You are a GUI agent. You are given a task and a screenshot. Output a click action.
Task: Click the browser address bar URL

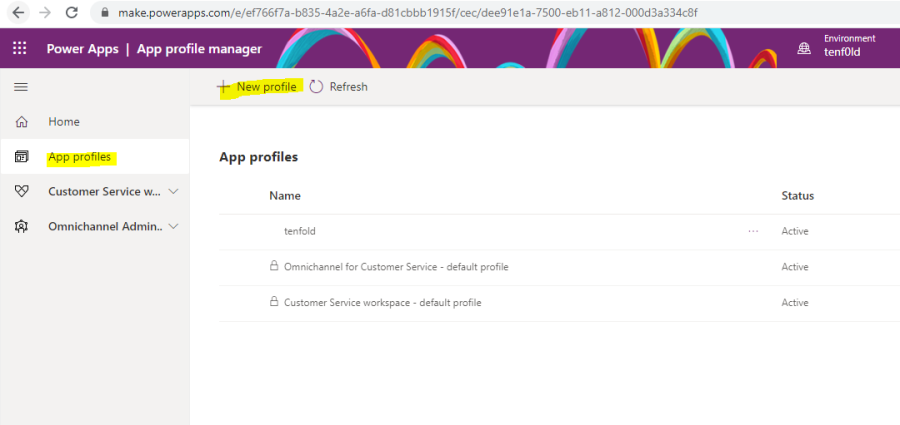tap(408, 13)
